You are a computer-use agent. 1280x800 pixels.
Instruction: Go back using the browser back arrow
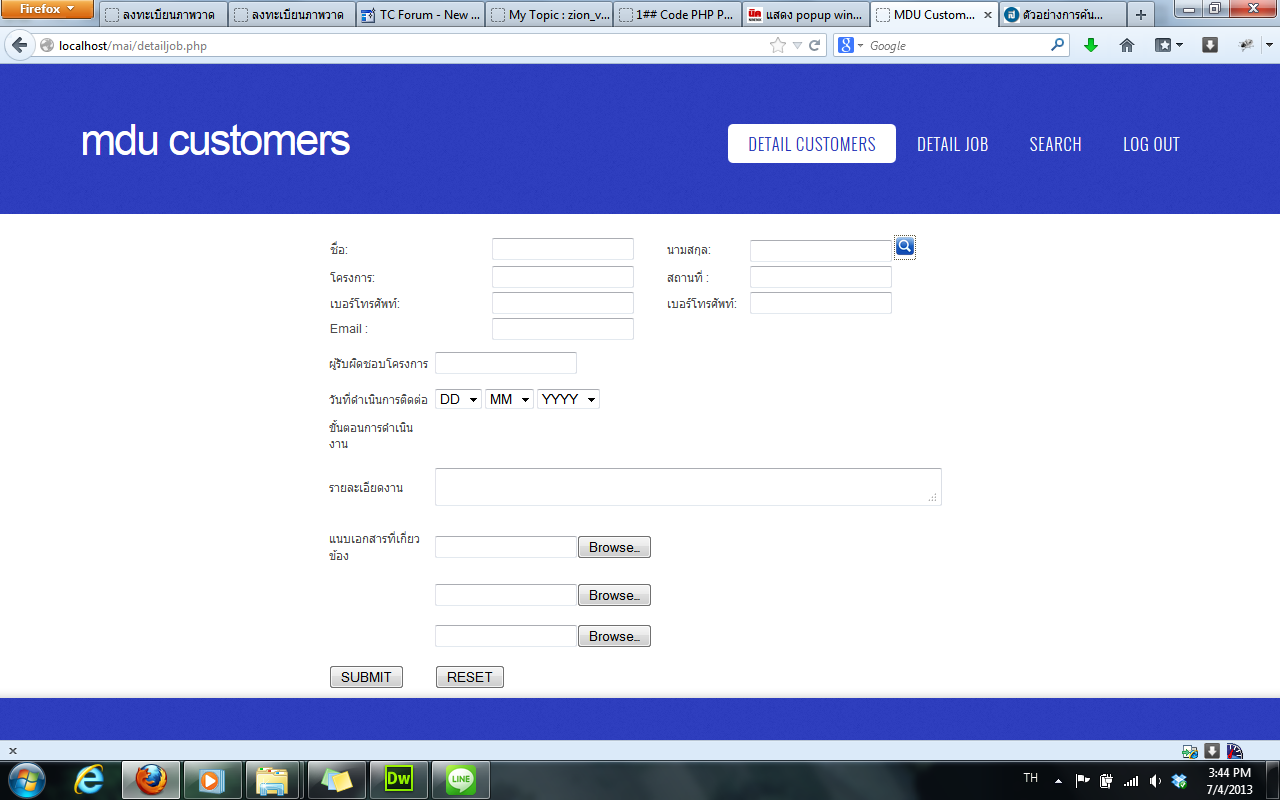coord(19,45)
